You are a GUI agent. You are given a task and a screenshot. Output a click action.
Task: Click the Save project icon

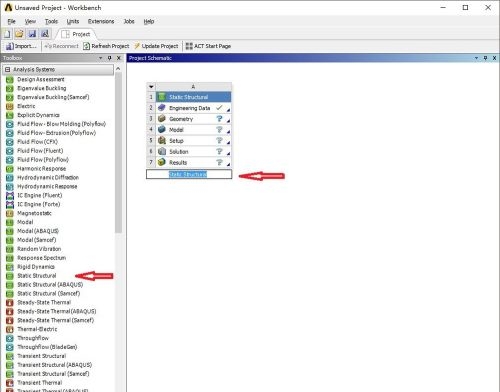pos(32,34)
